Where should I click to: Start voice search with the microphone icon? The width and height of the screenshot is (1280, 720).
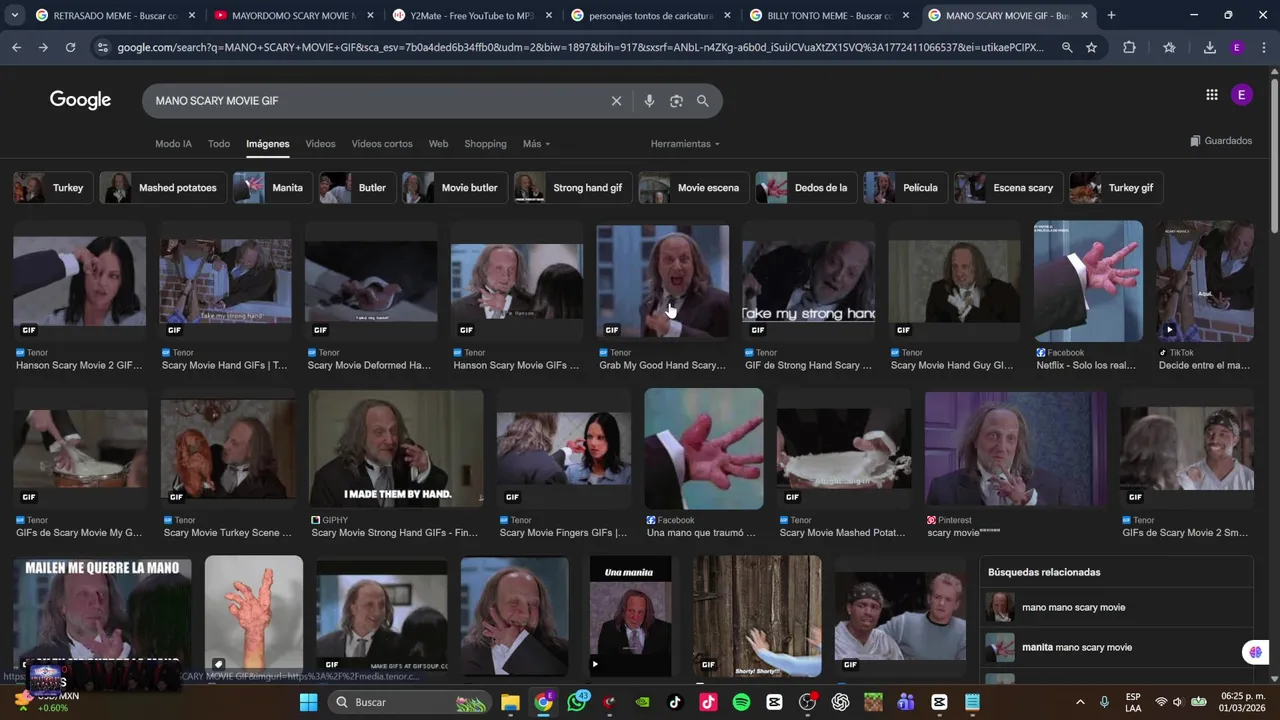click(x=649, y=101)
